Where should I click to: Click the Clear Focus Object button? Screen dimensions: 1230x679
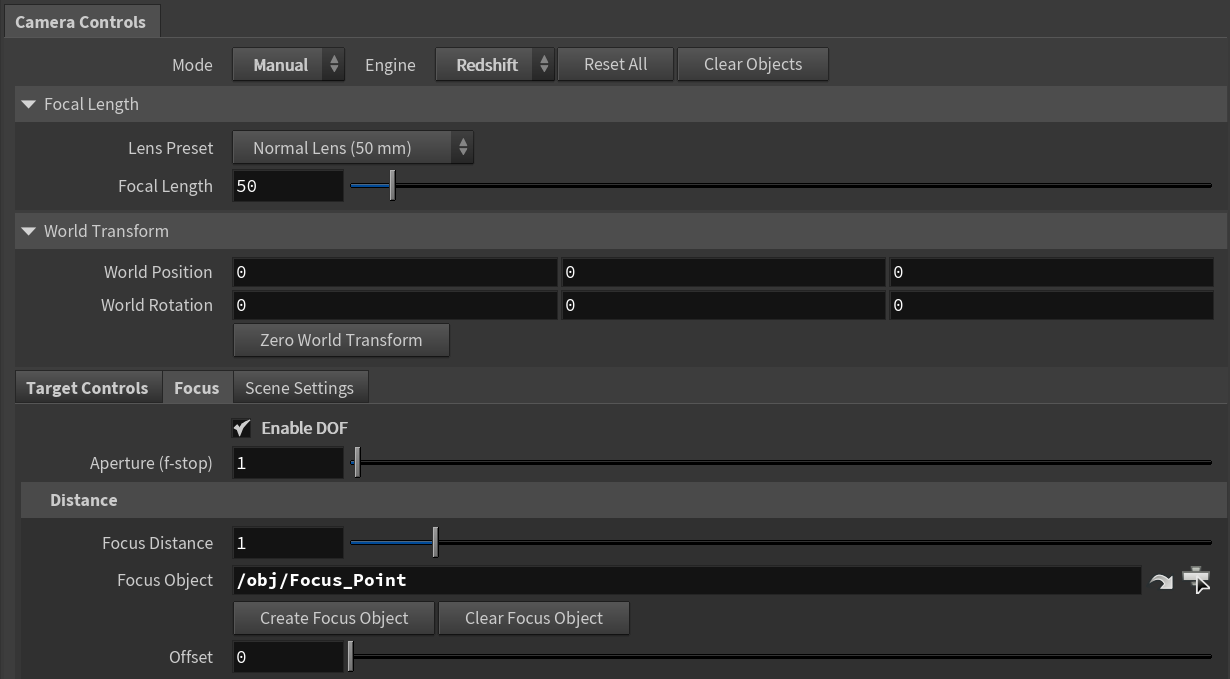tap(534, 618)
